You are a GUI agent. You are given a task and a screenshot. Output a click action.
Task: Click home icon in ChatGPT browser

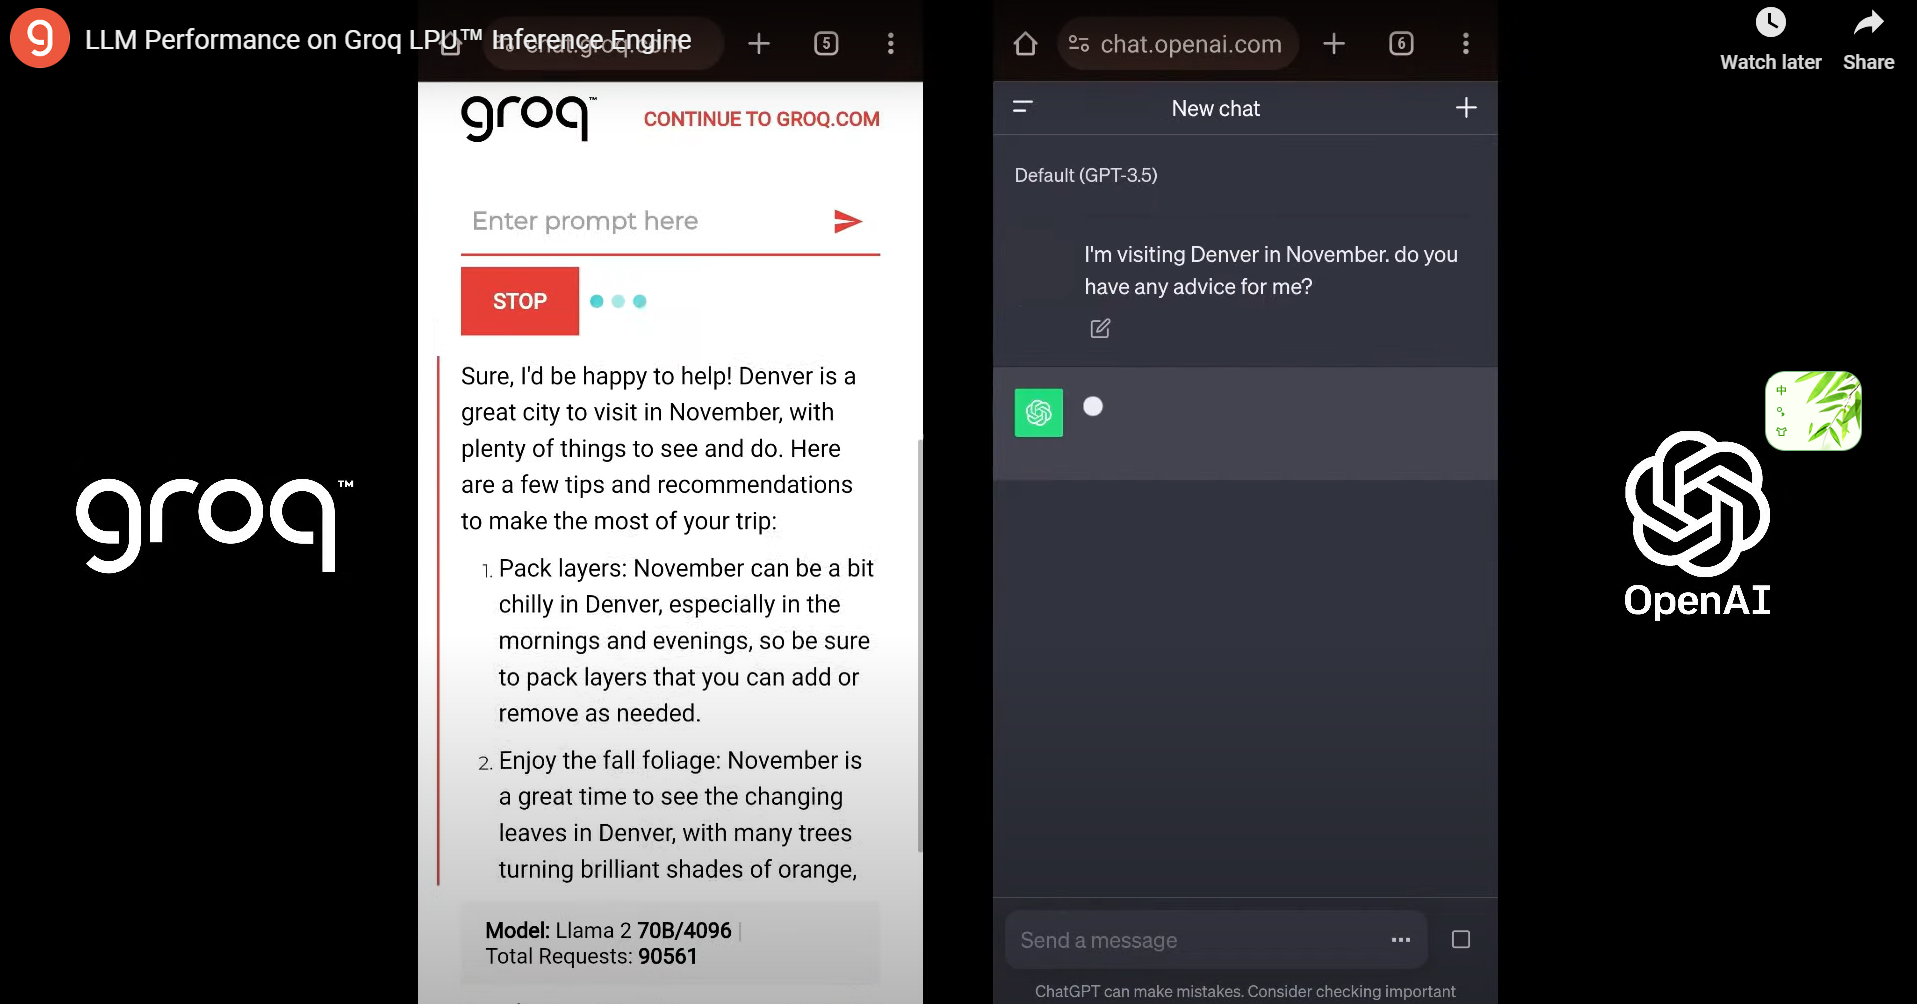(1025, 44)
